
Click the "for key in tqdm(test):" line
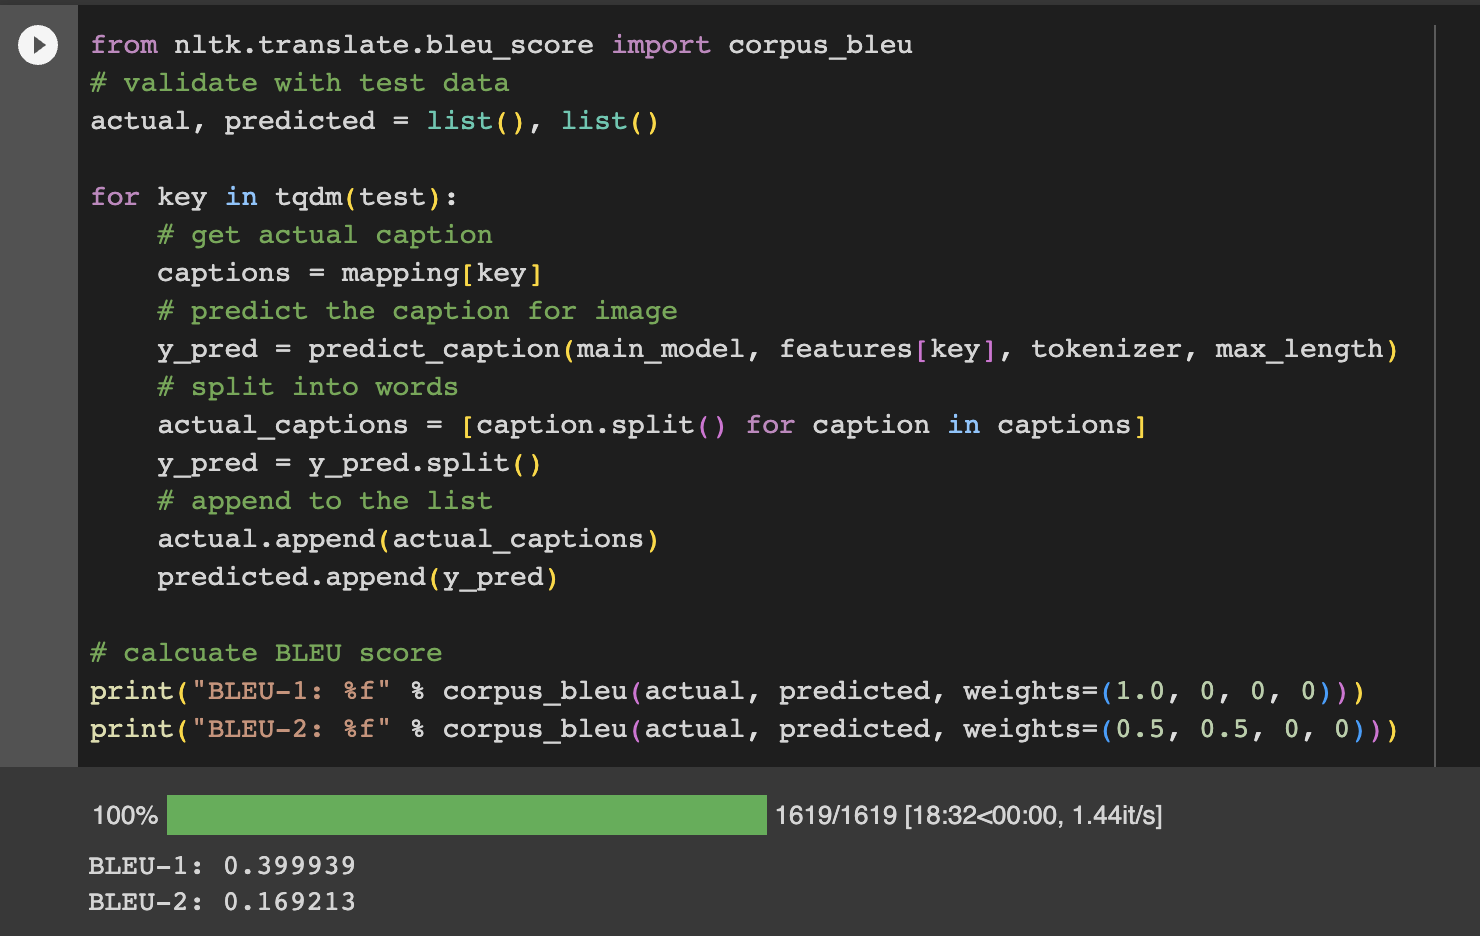pyautogui.click(x=274, y=197)
